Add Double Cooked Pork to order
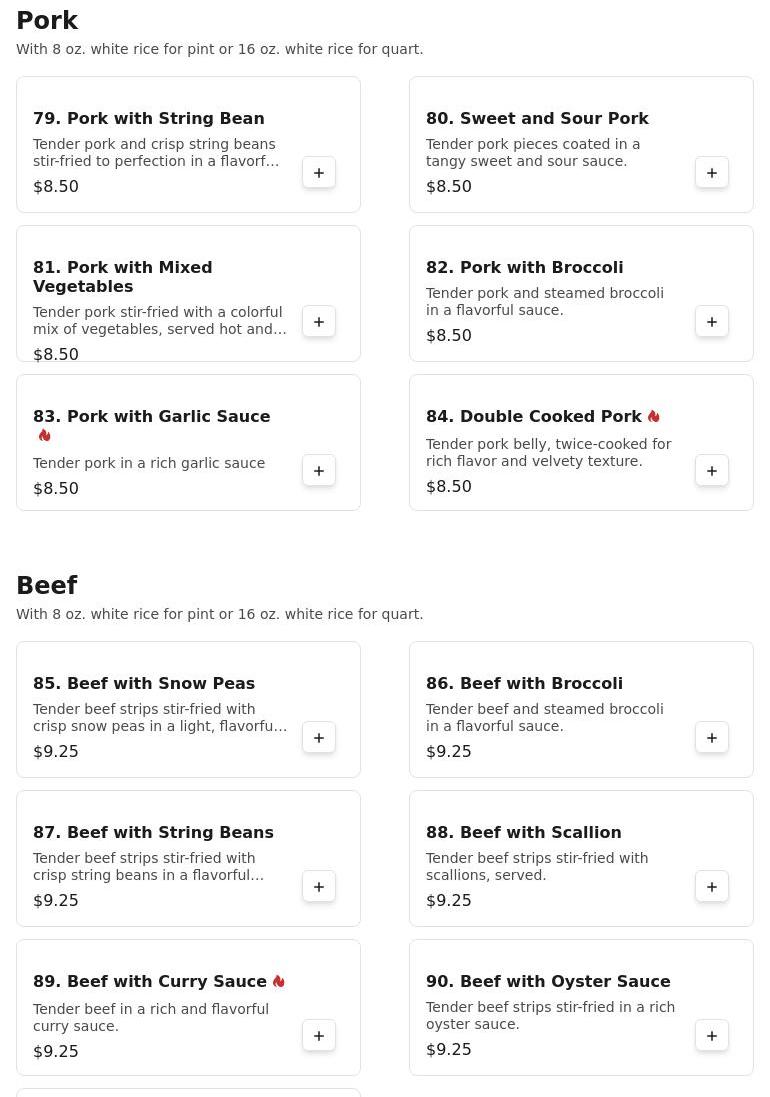Image resolution: width=770 pixels, height=1097 pixels. (x=712, y=471)
